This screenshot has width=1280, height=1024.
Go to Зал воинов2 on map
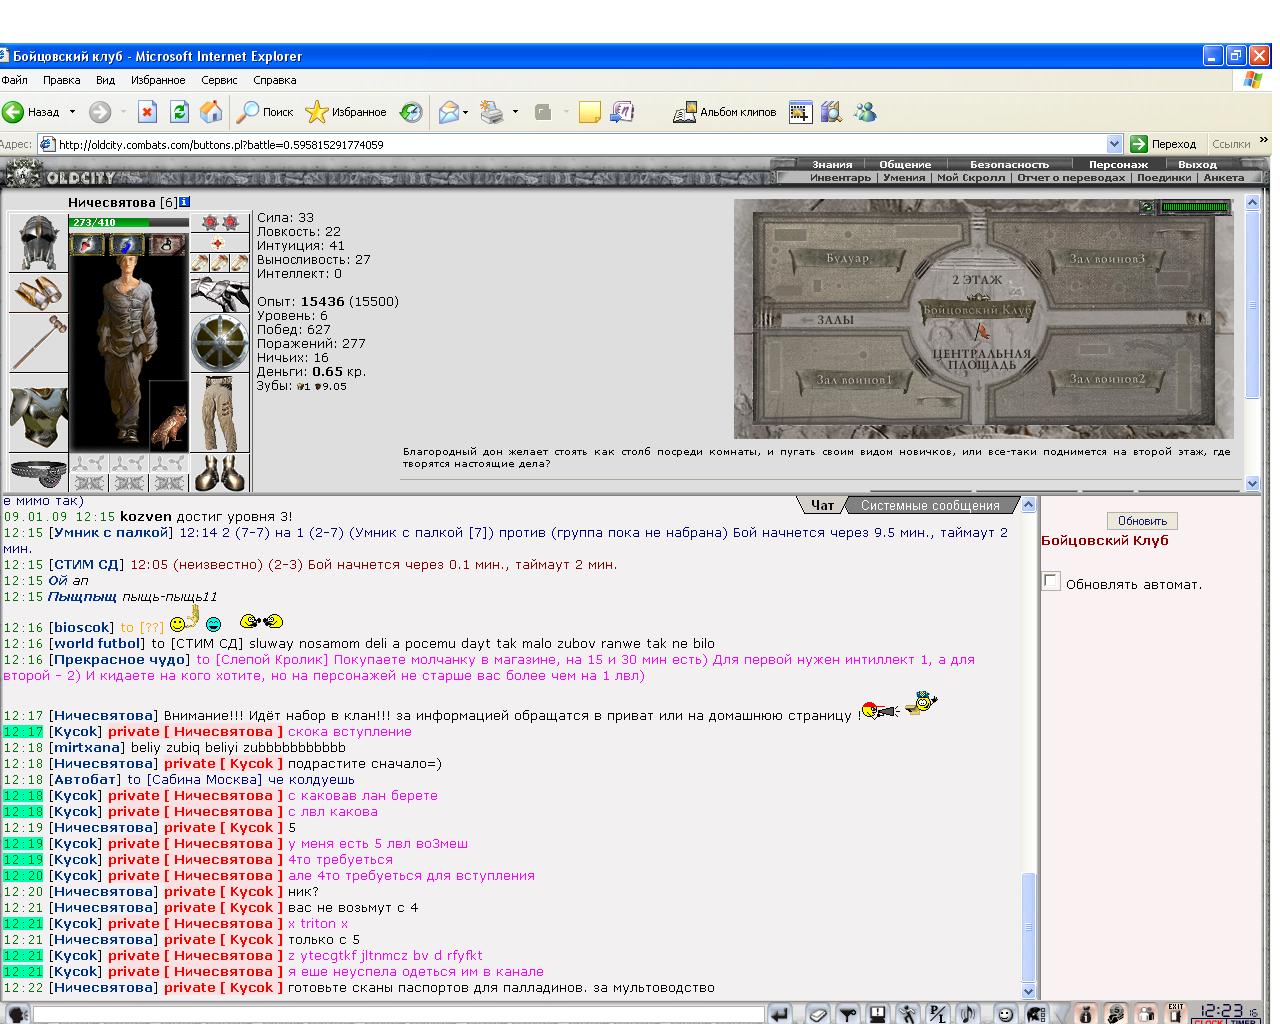1107,379
